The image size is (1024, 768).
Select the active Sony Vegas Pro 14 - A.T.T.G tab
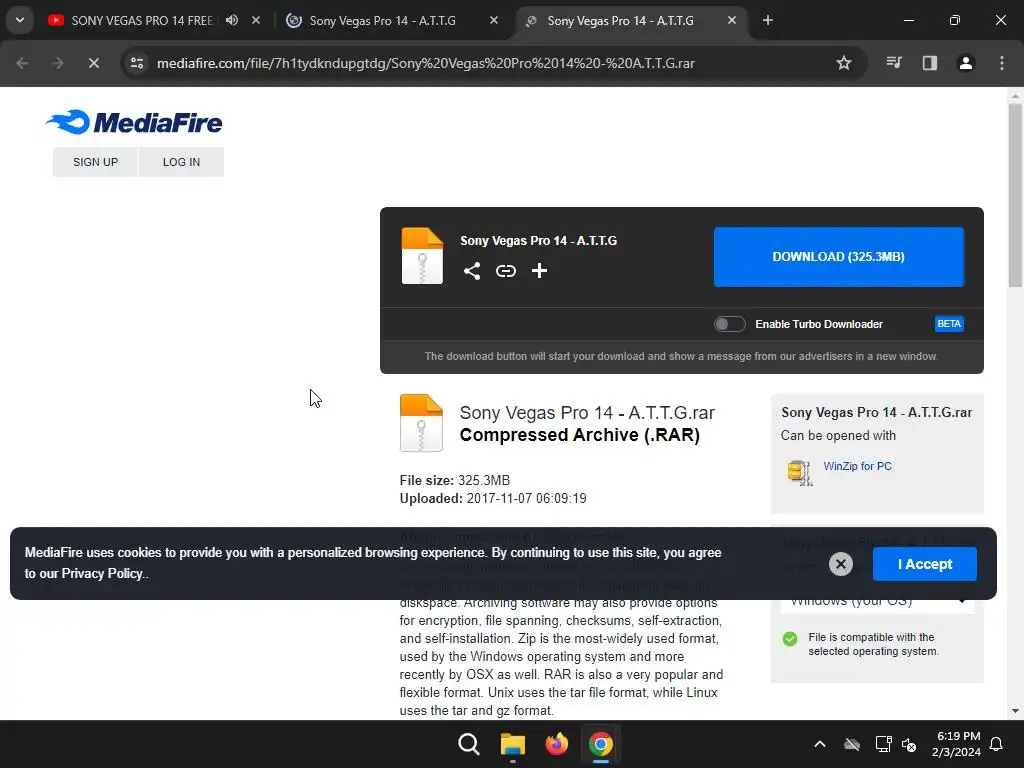coord(631,20)
